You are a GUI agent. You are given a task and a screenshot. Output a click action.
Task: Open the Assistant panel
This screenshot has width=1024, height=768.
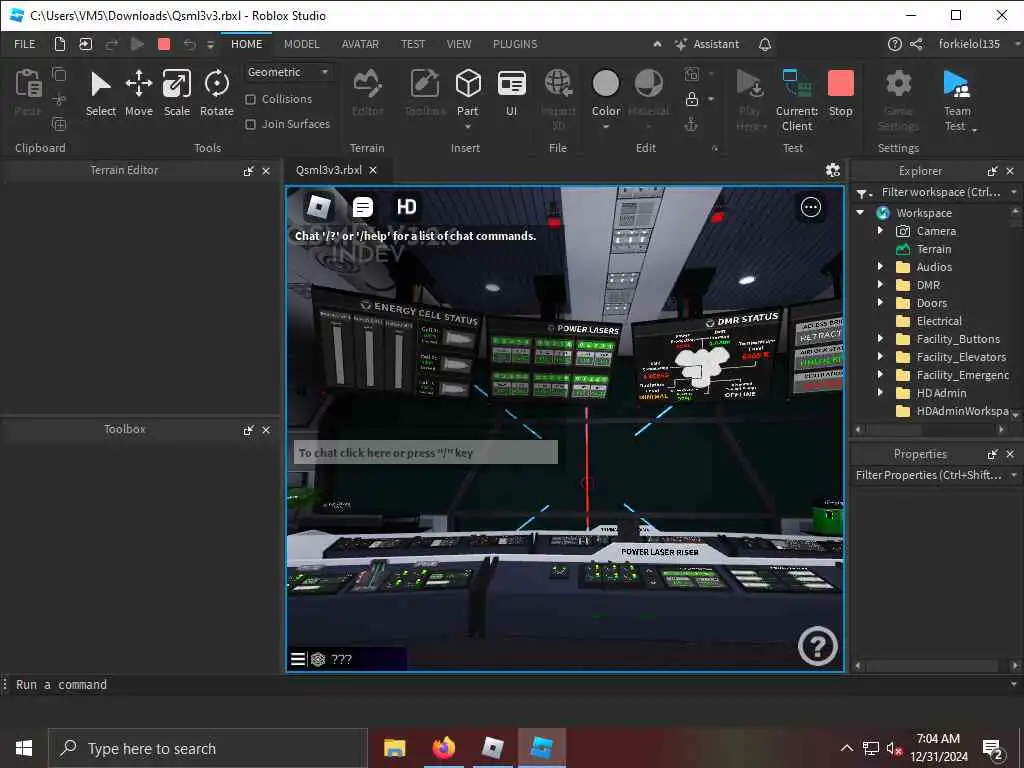coord(707,44)
